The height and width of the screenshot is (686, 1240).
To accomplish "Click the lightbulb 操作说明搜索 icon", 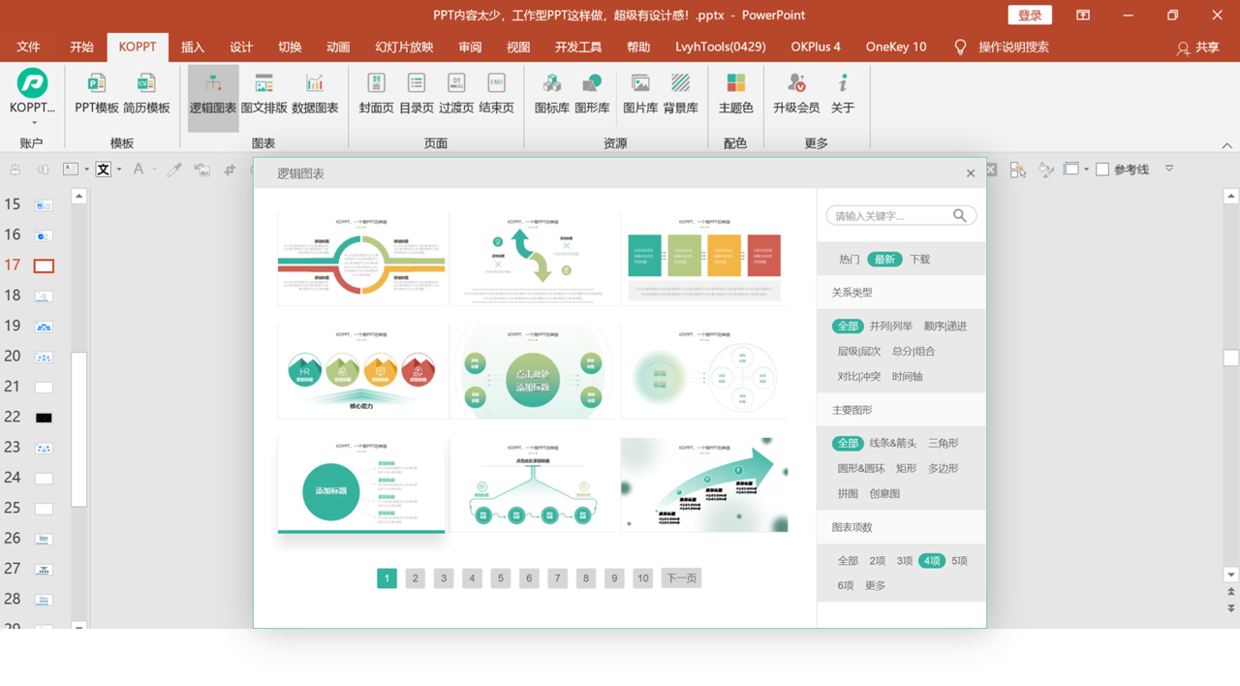I will coord(961,47).
